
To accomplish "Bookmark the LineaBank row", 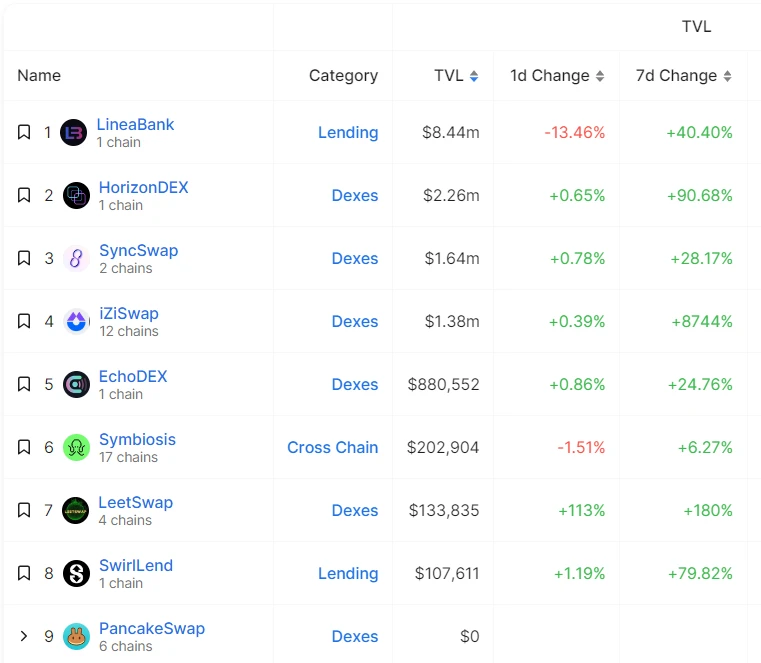I will click(x=24, y=132).
